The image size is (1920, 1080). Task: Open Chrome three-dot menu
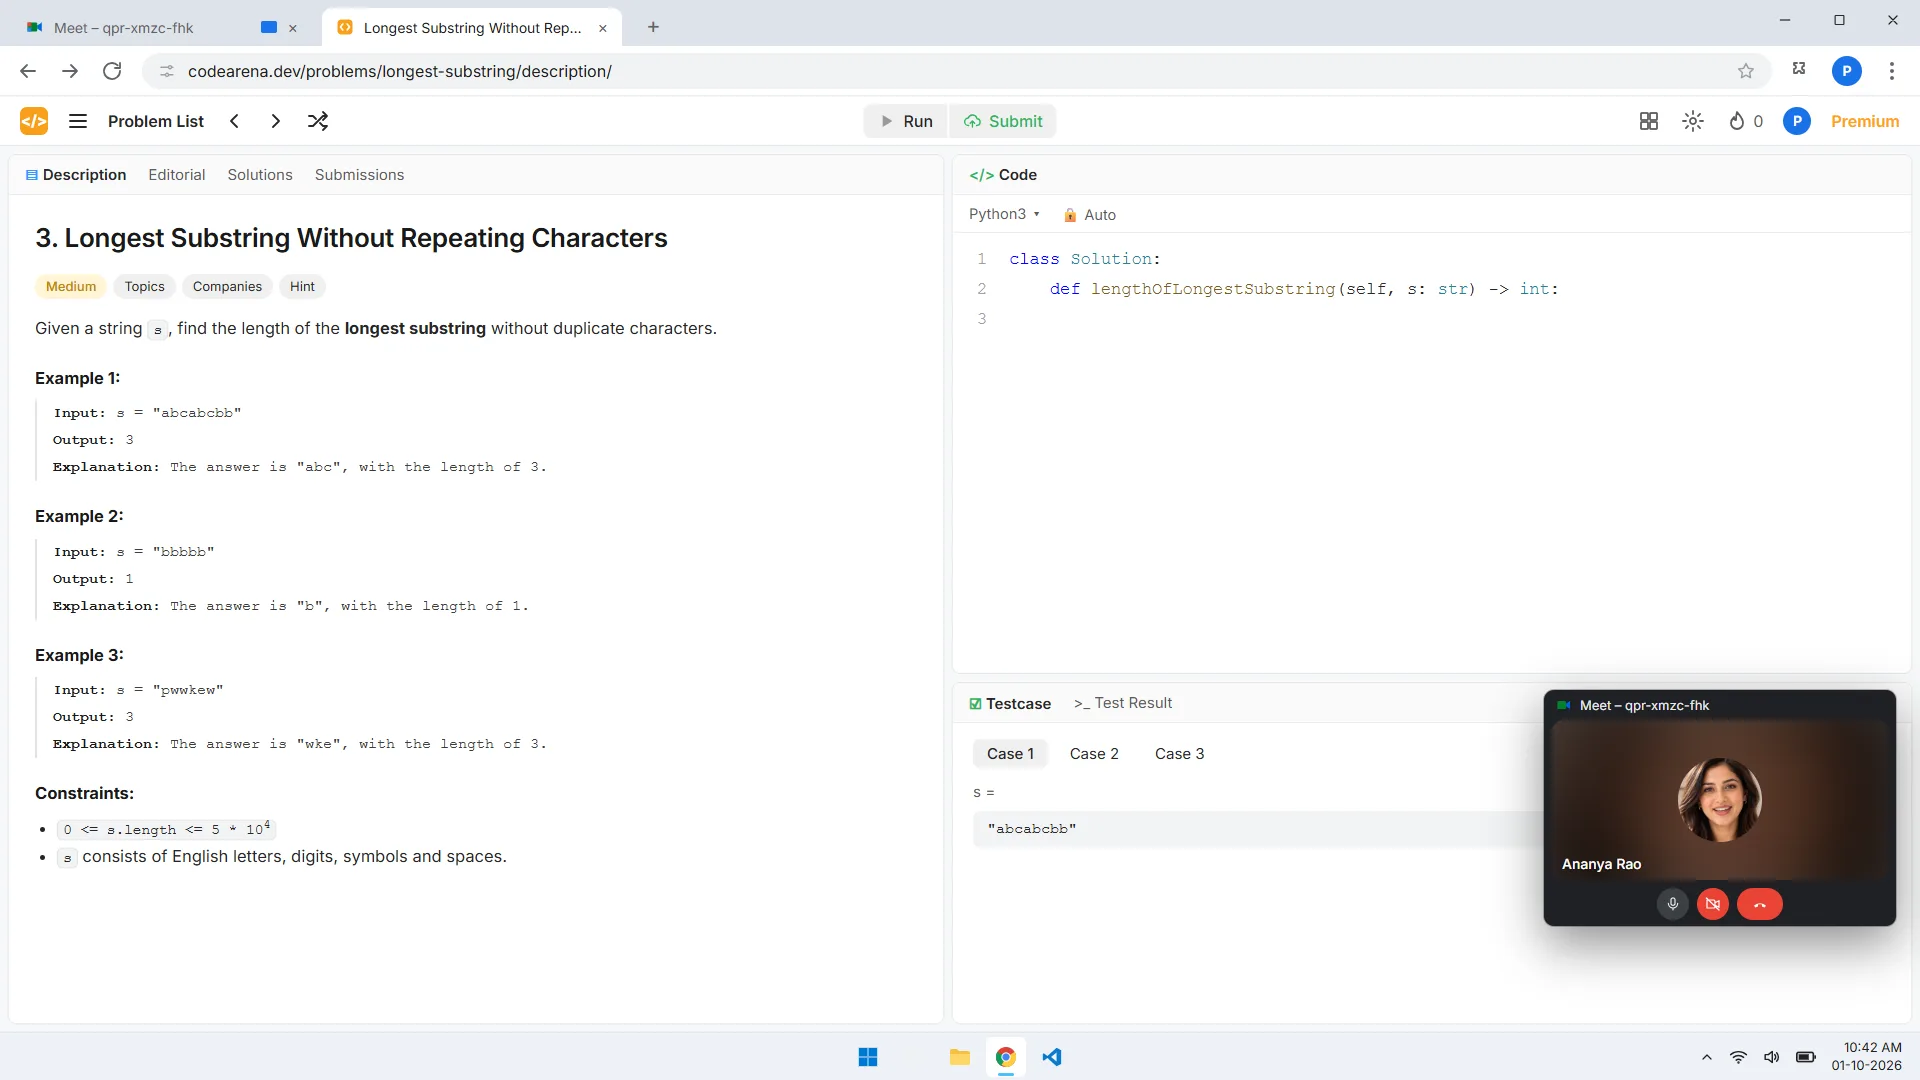(x=1892, y=71)
